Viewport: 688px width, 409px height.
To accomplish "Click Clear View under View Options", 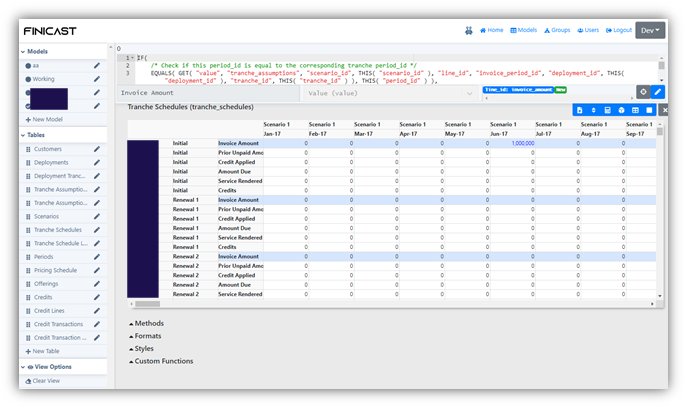I will (43, 381).
